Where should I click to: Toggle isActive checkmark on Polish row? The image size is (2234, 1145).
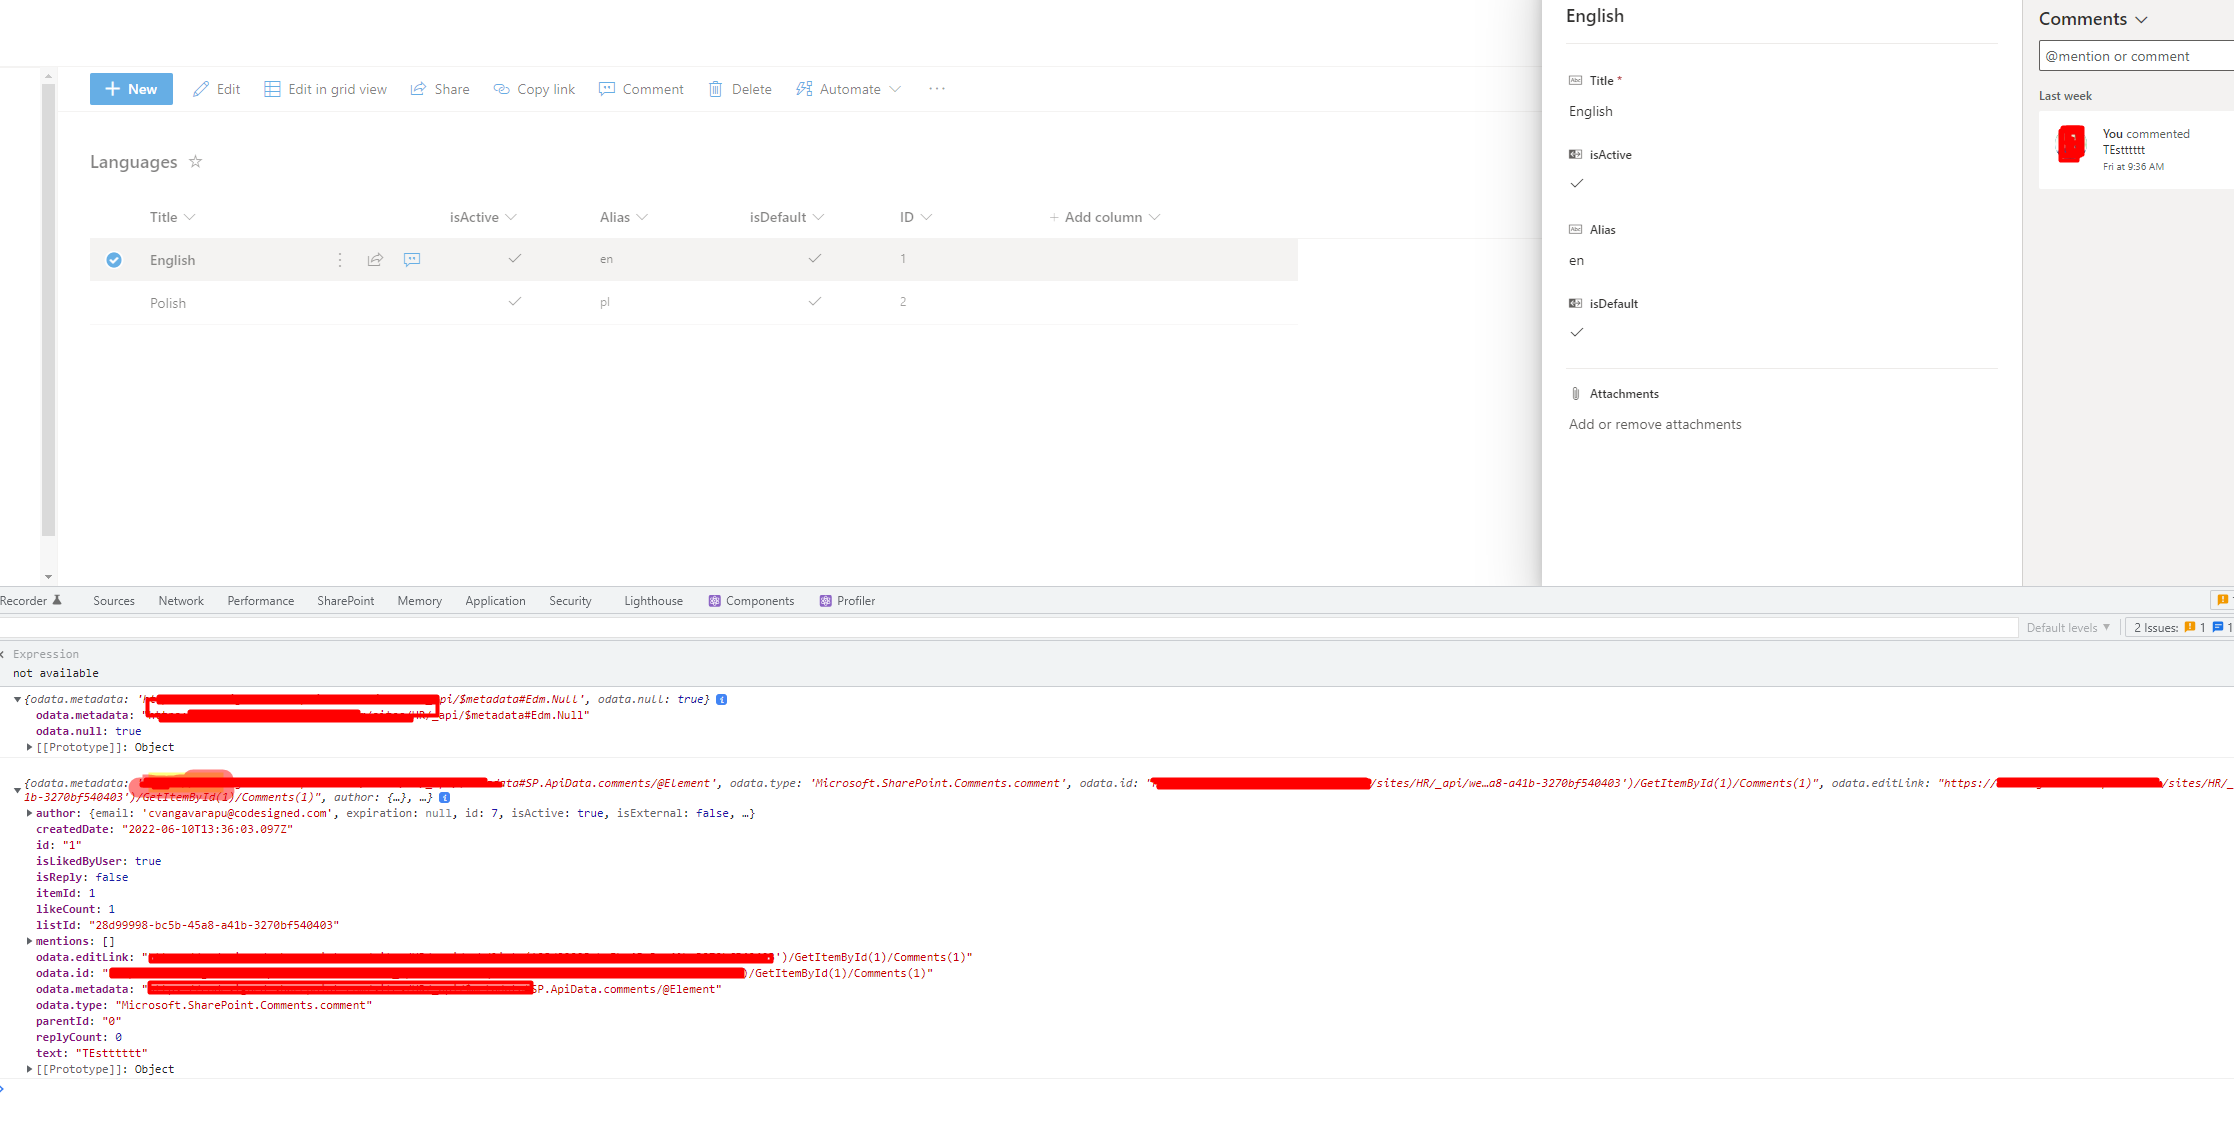pyautogui.click(x=515, y=301)
